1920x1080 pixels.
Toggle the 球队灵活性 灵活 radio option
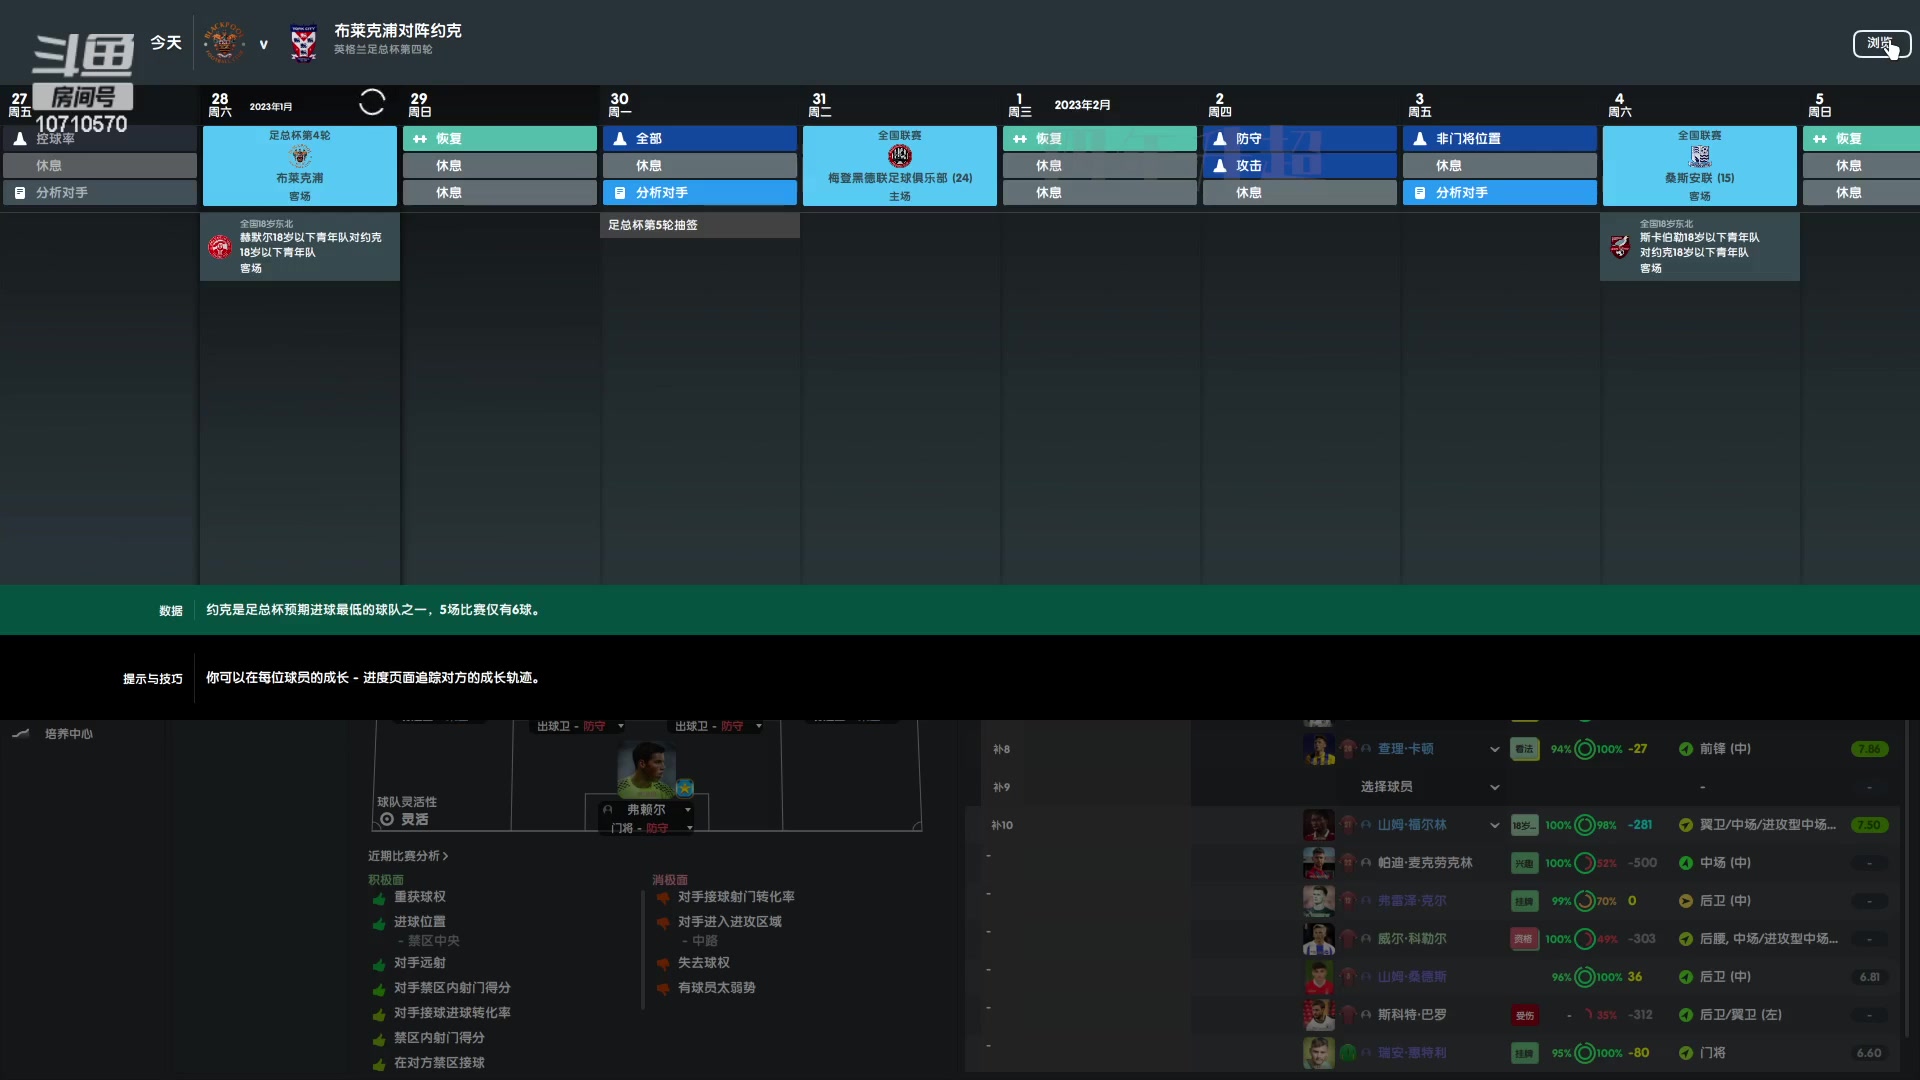(x=387, y=819)
